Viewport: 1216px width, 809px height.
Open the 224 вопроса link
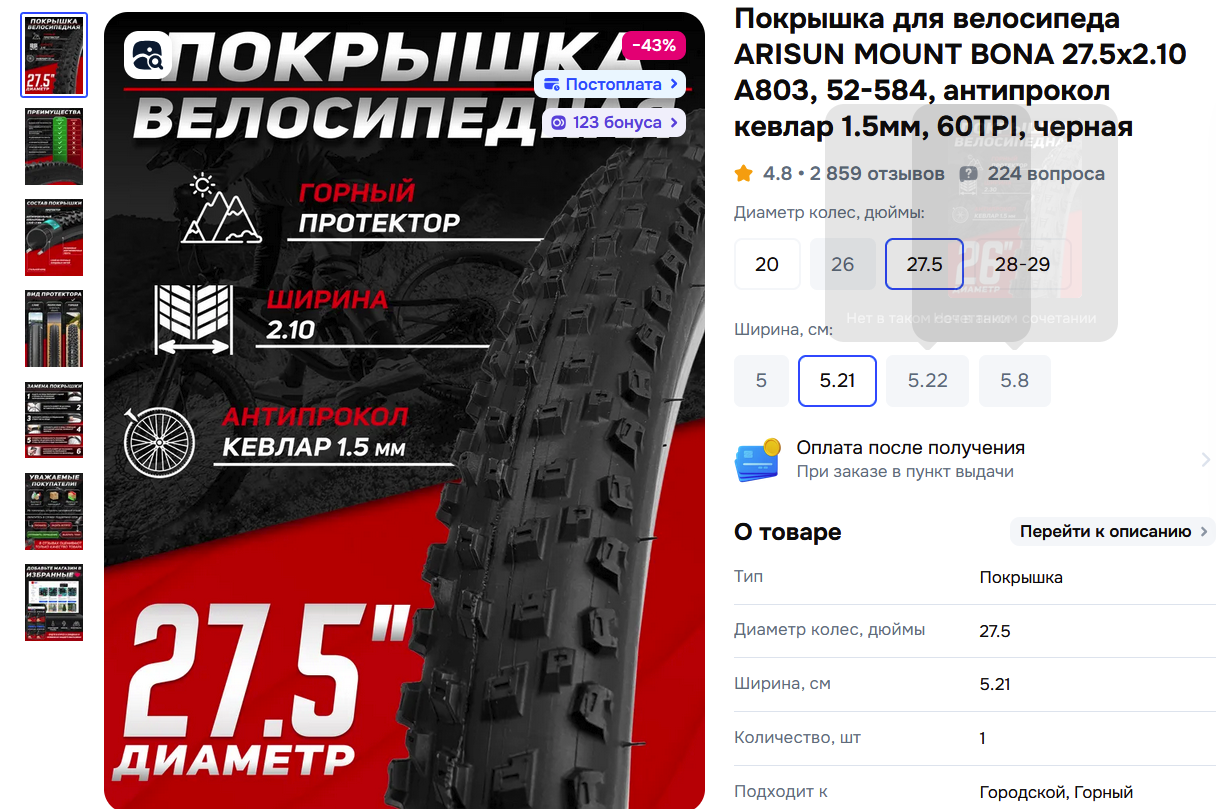pos(1046,174)
